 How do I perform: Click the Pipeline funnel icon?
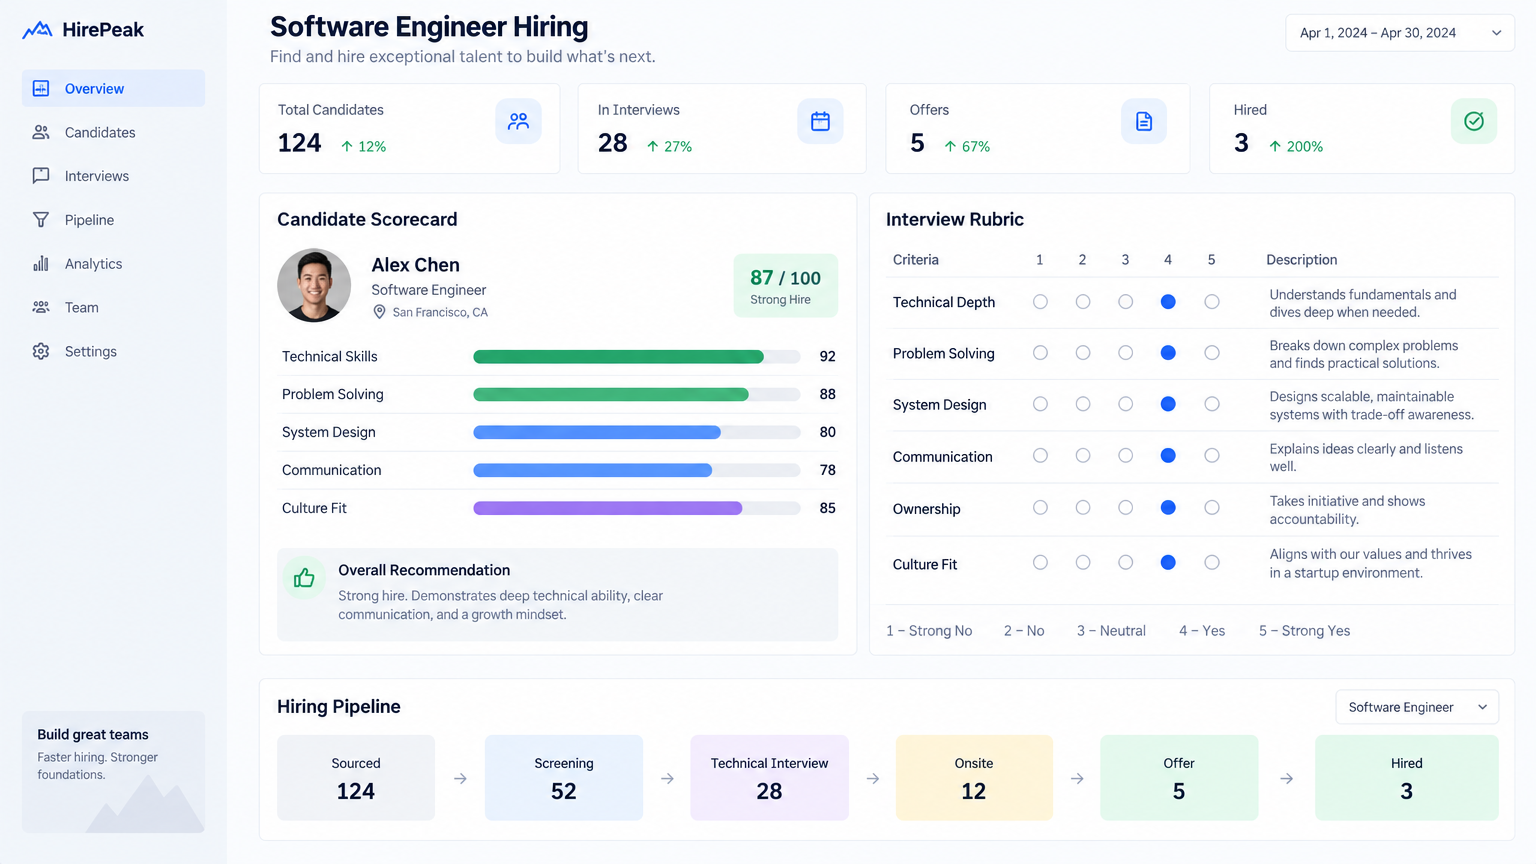pos(41,220)
